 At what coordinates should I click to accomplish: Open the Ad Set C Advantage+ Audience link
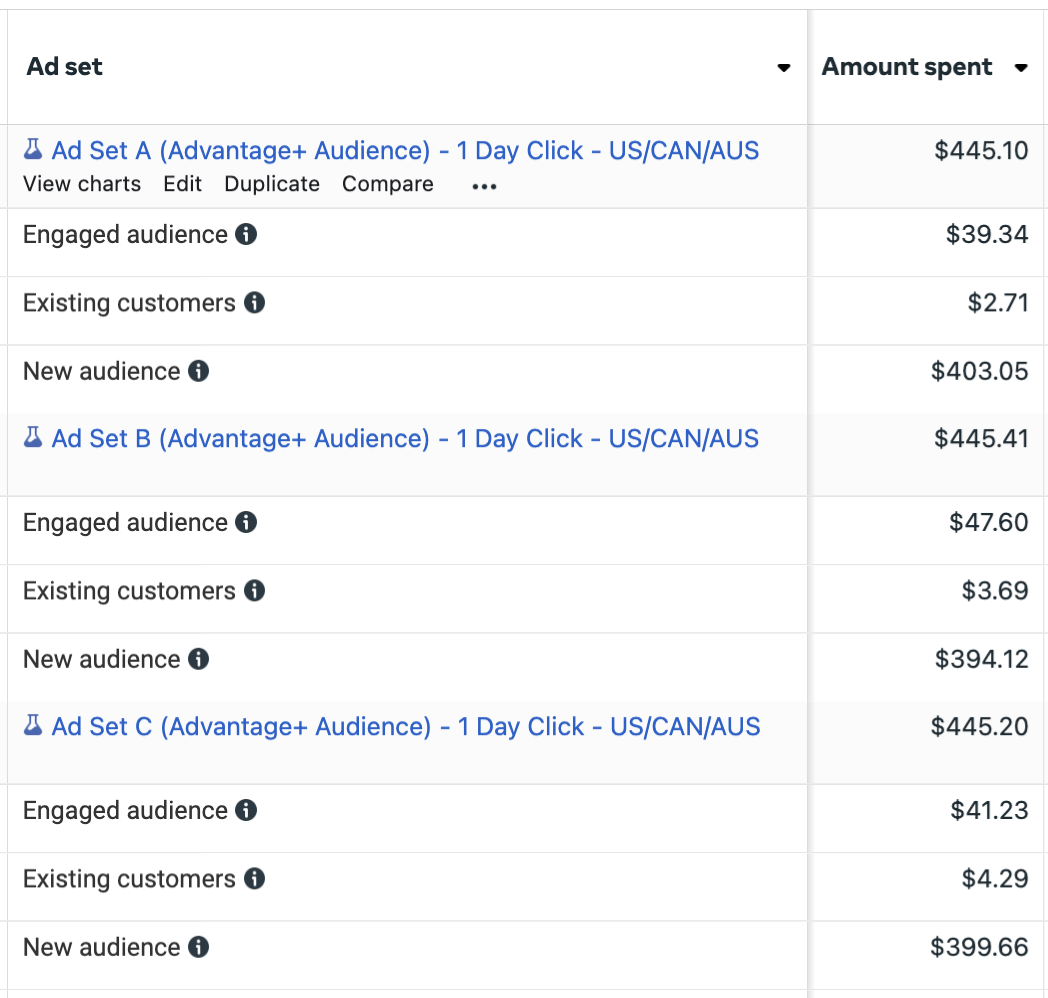406,727
